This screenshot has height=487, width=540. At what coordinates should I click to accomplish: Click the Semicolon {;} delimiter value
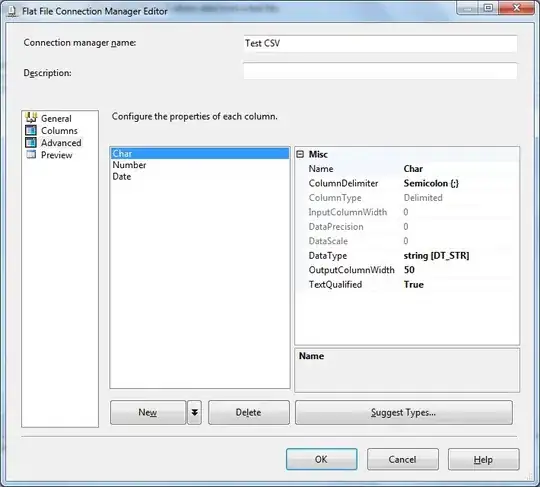coord(431,183)
